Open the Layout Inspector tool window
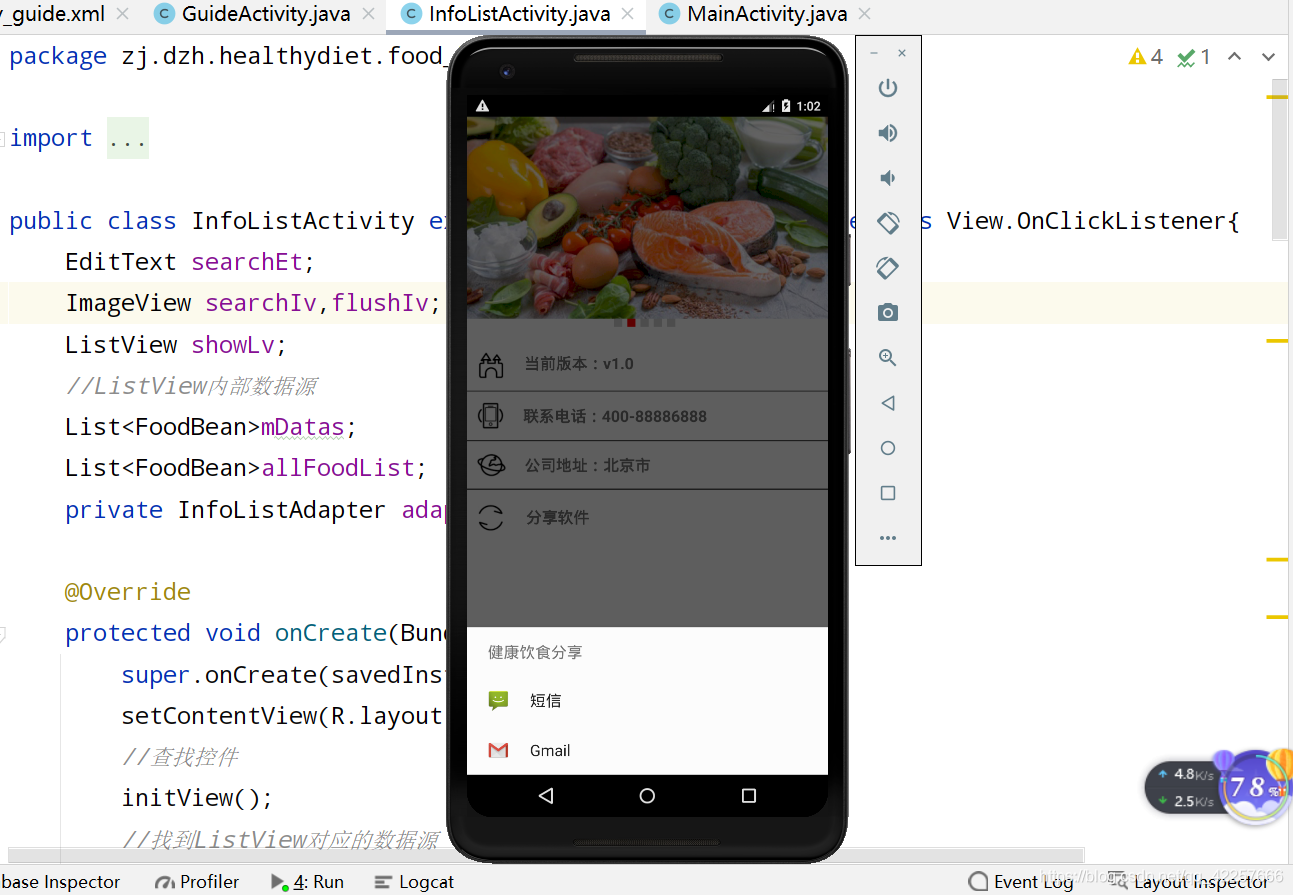1293x895 pixels. click(x=1190, y=882)
